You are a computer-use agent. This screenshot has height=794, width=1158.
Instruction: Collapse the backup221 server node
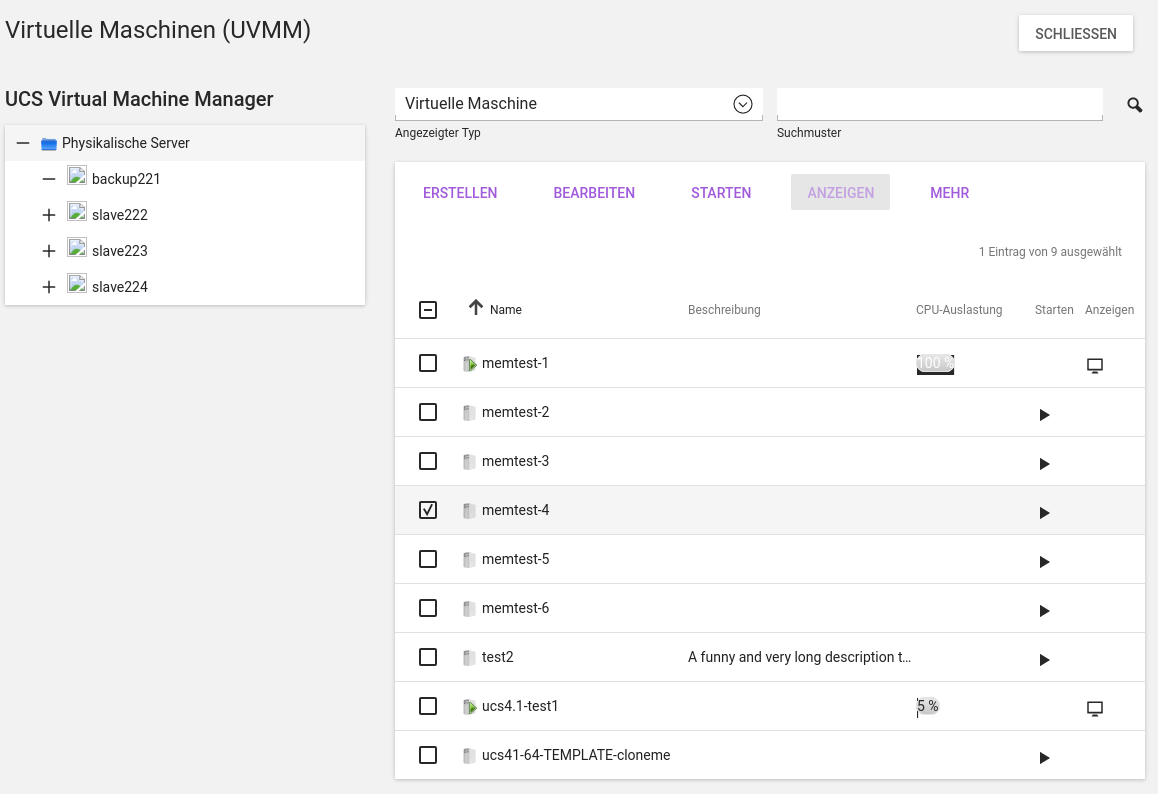[x=48, y=179]
